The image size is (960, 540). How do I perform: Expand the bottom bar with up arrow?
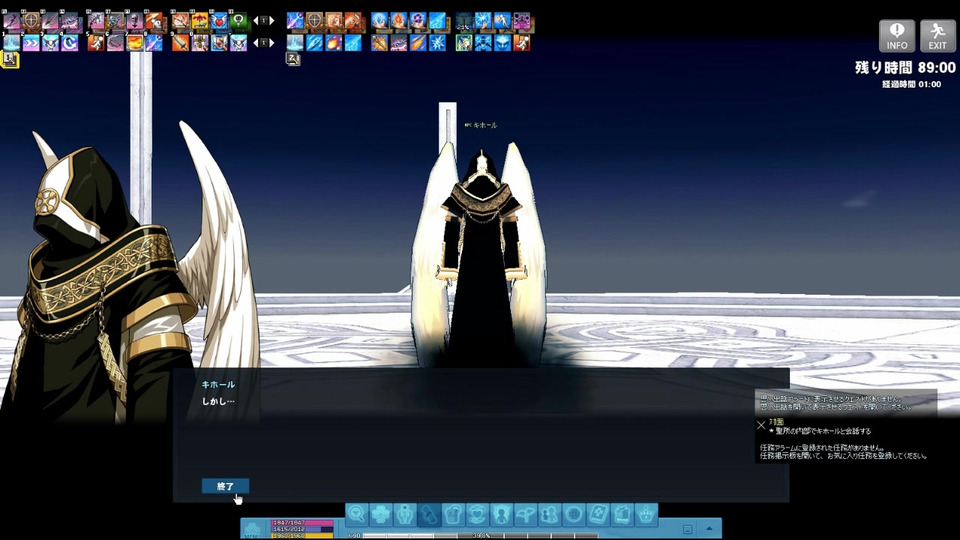[x=709, y=528]
